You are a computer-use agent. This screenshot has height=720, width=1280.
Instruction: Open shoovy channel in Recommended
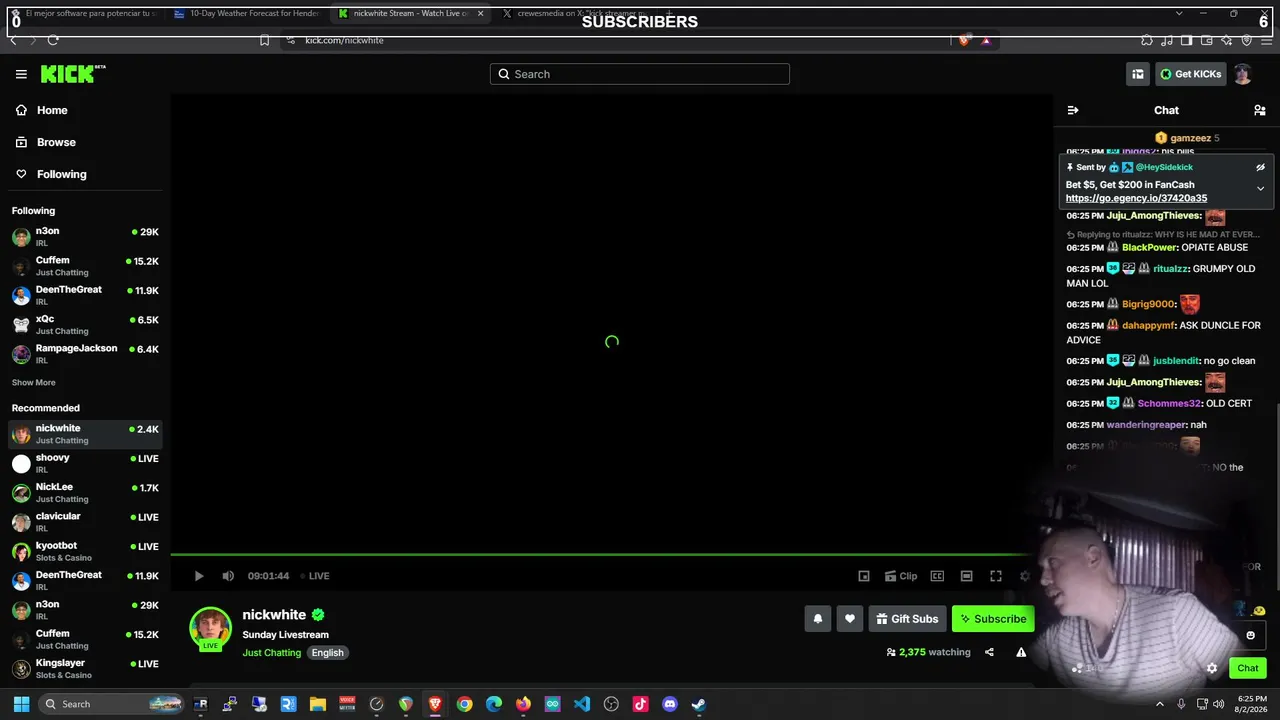(x=85, y=463)
